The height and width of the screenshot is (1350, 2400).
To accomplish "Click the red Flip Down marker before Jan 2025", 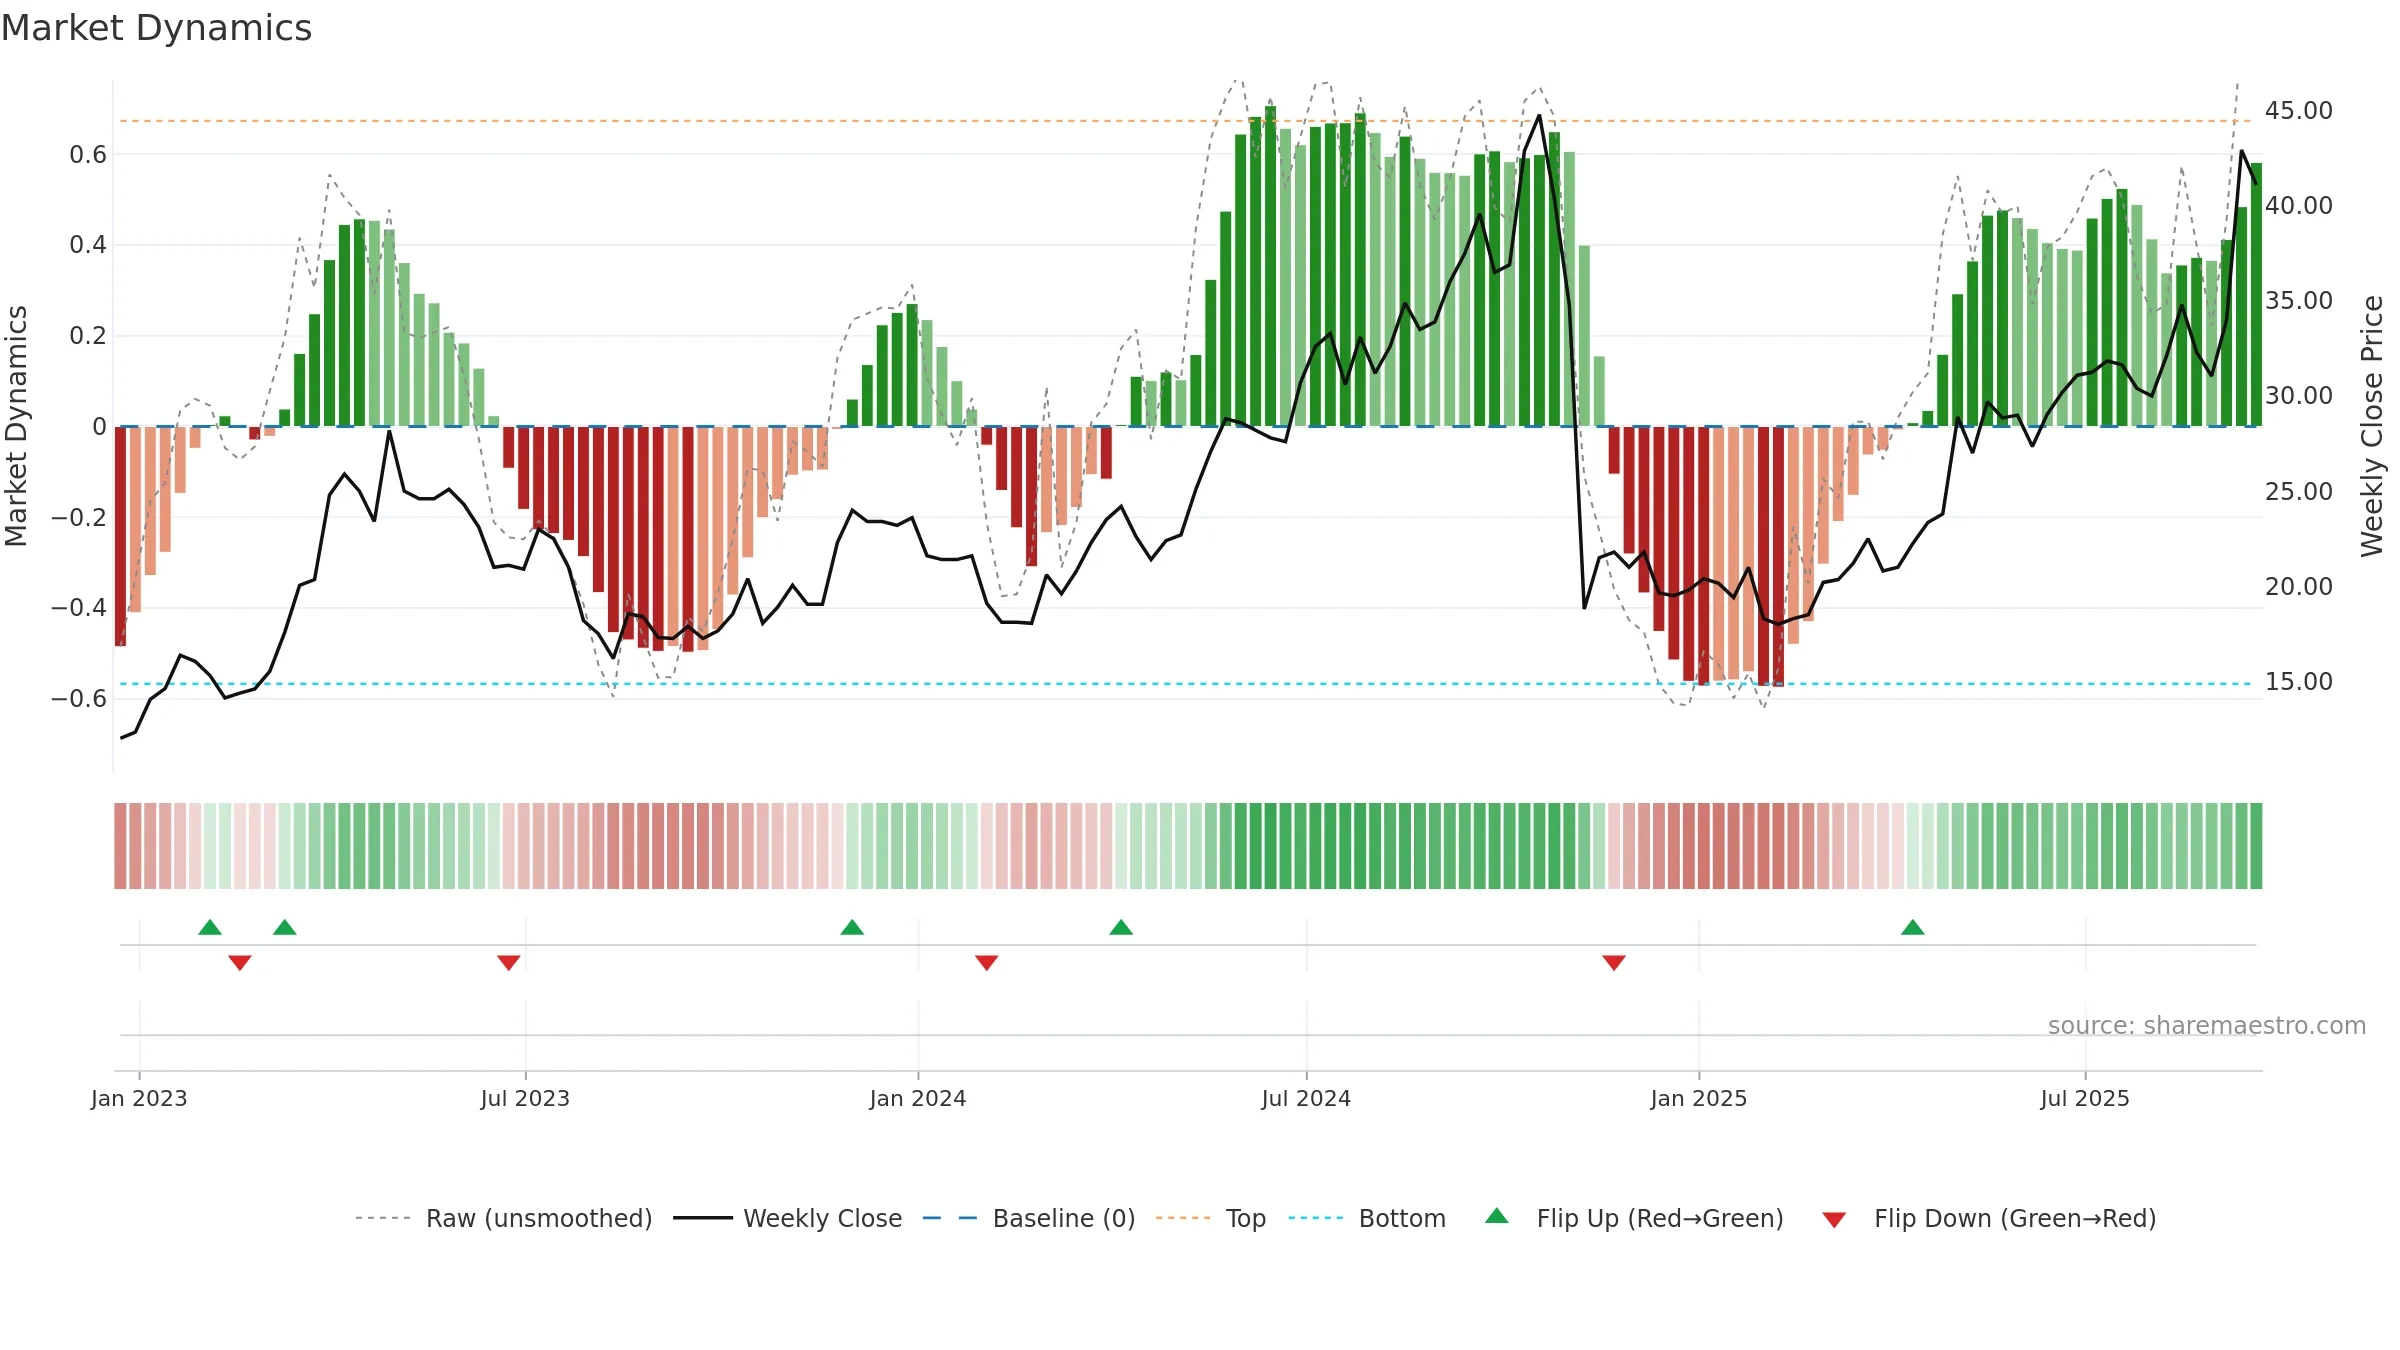I will point(1614,962).
